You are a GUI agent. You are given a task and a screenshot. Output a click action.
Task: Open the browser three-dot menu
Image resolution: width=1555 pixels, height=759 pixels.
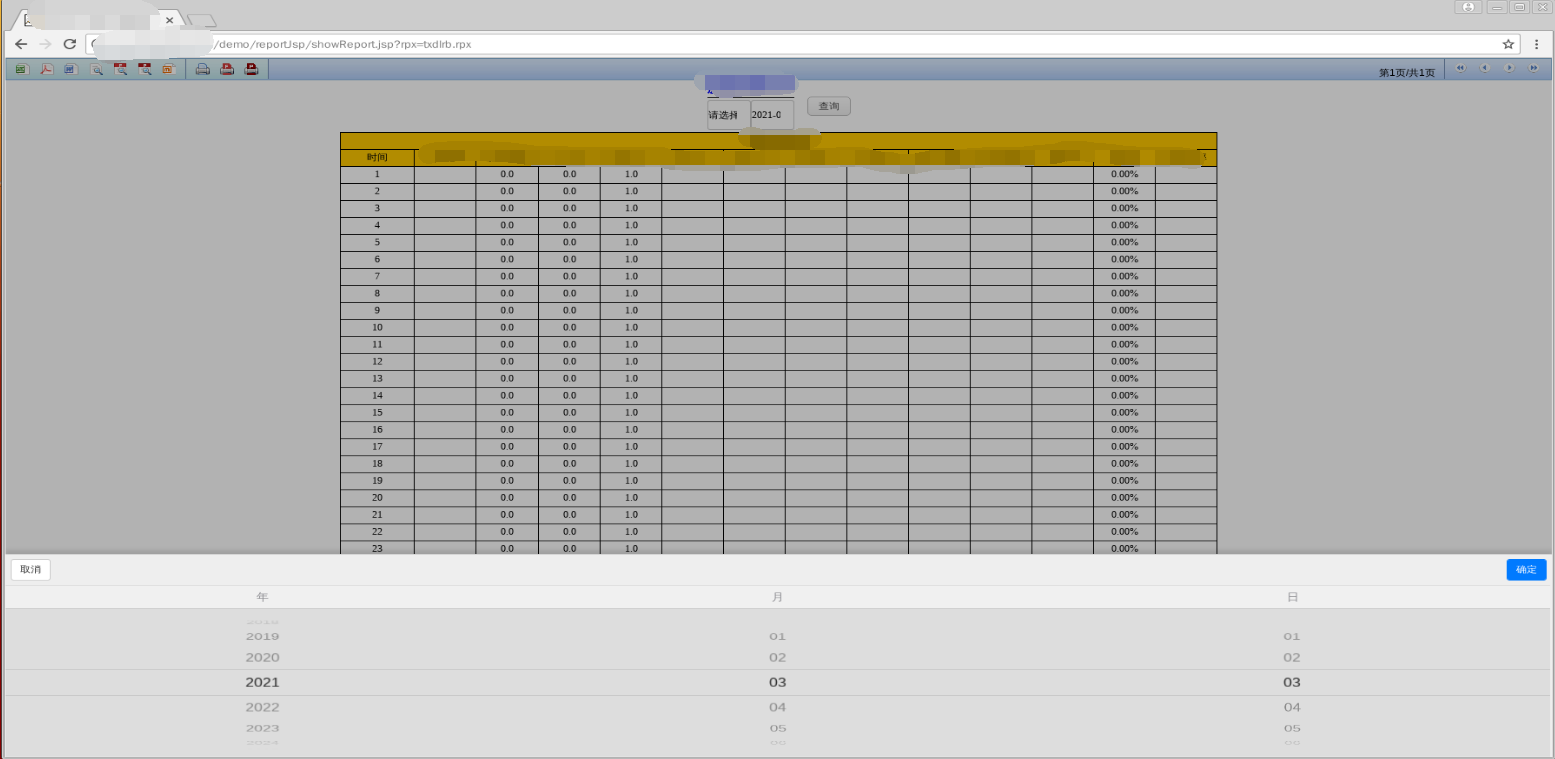[x=1536, y=44]
